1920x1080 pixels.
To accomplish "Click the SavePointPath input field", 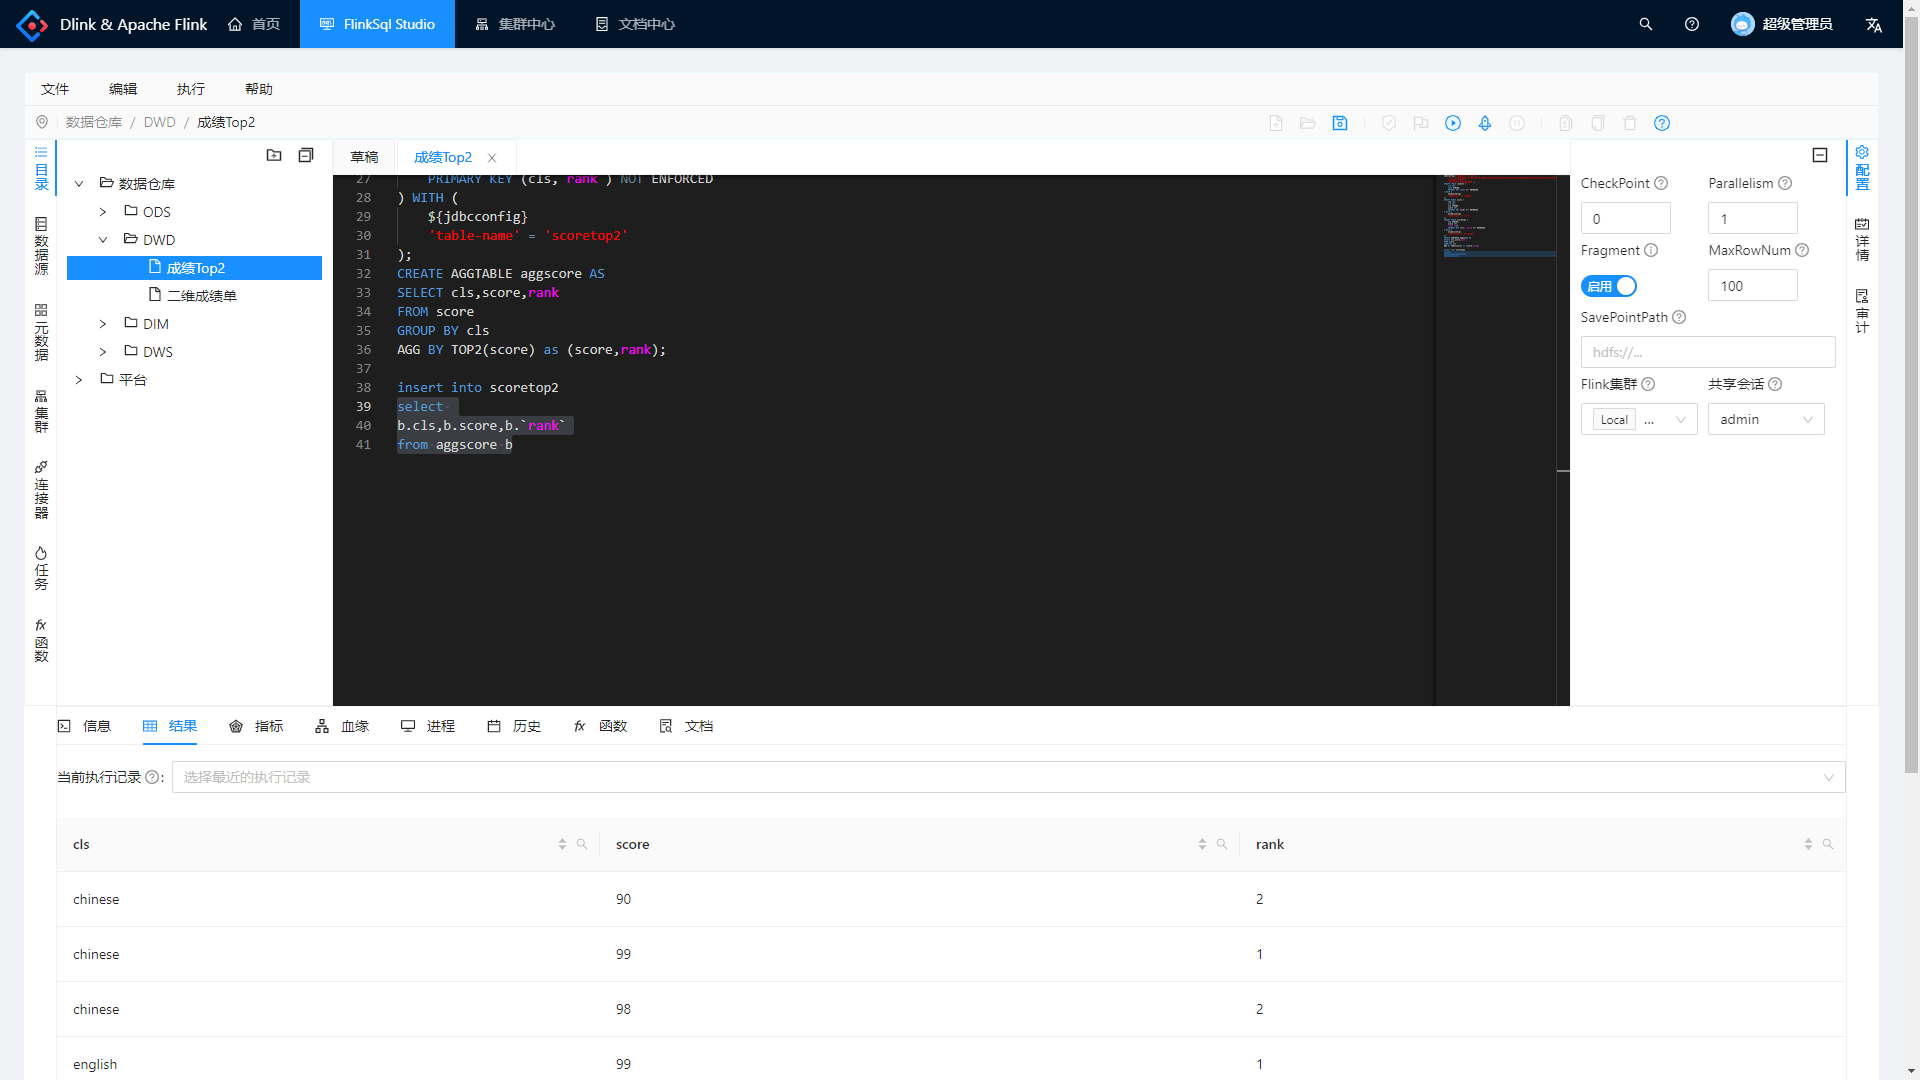I will click(1707, 352).
